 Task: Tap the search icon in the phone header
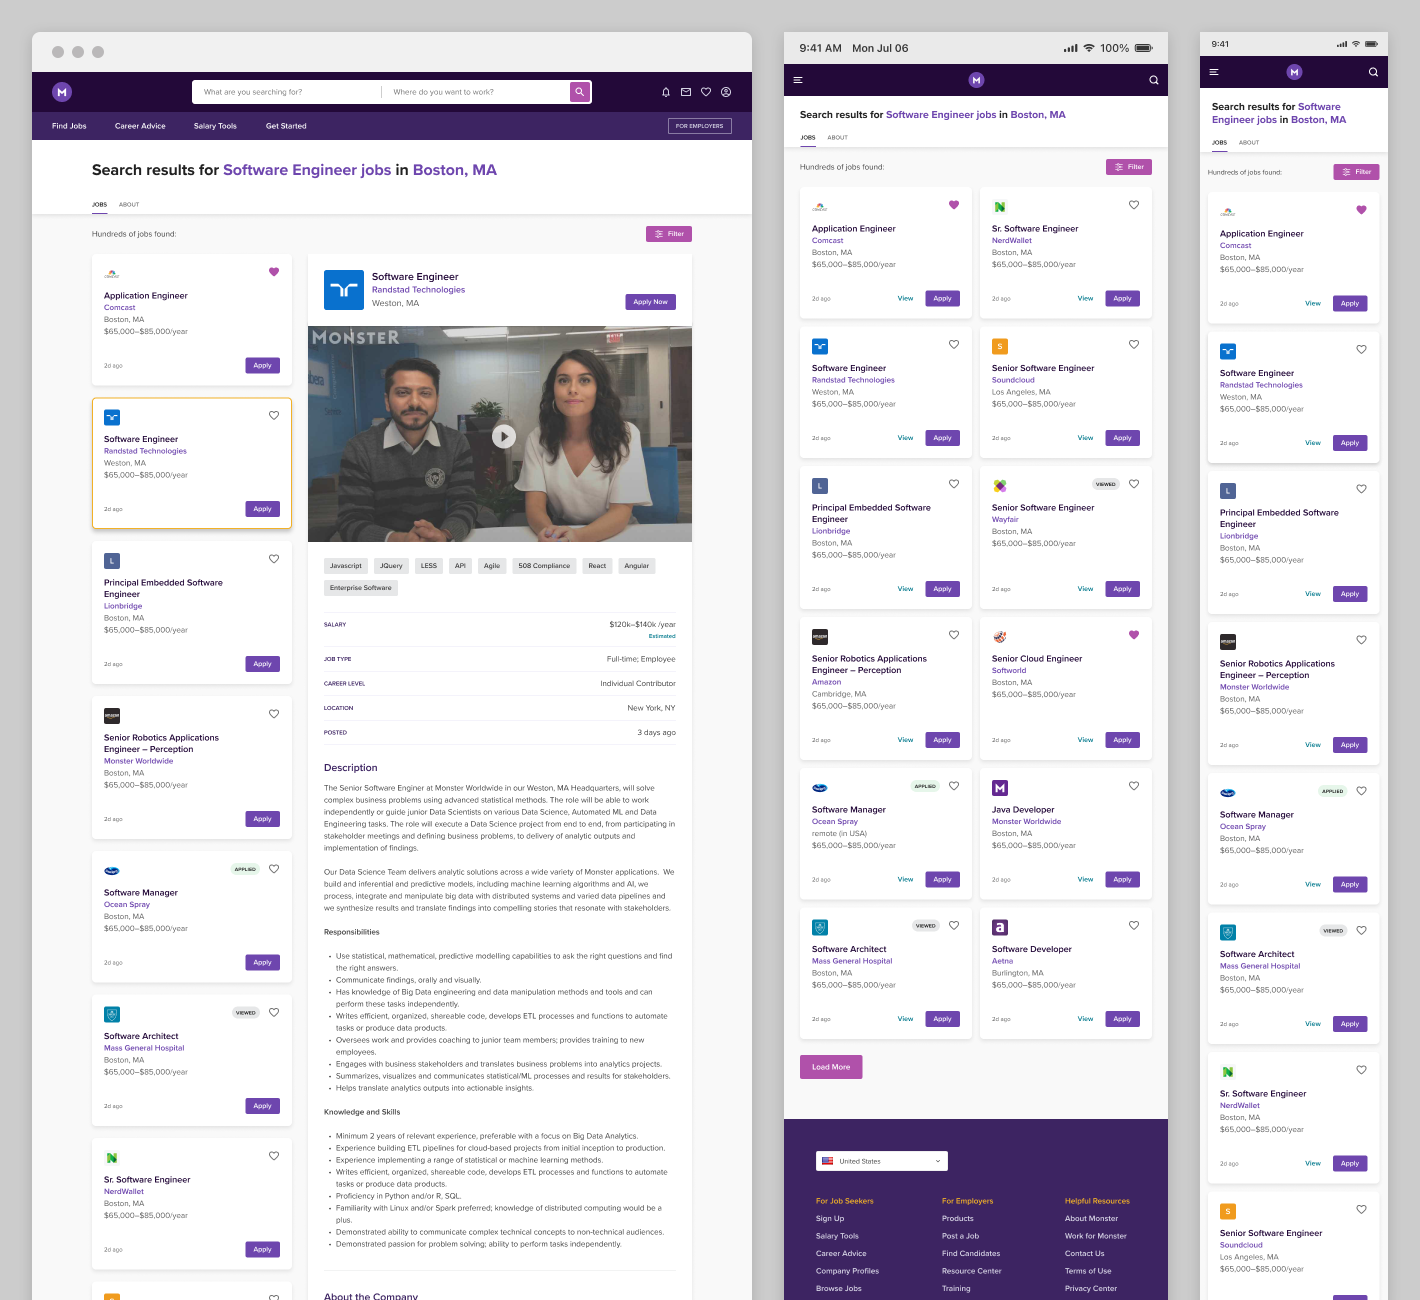pyautogui.click(x=1373, y=72)
